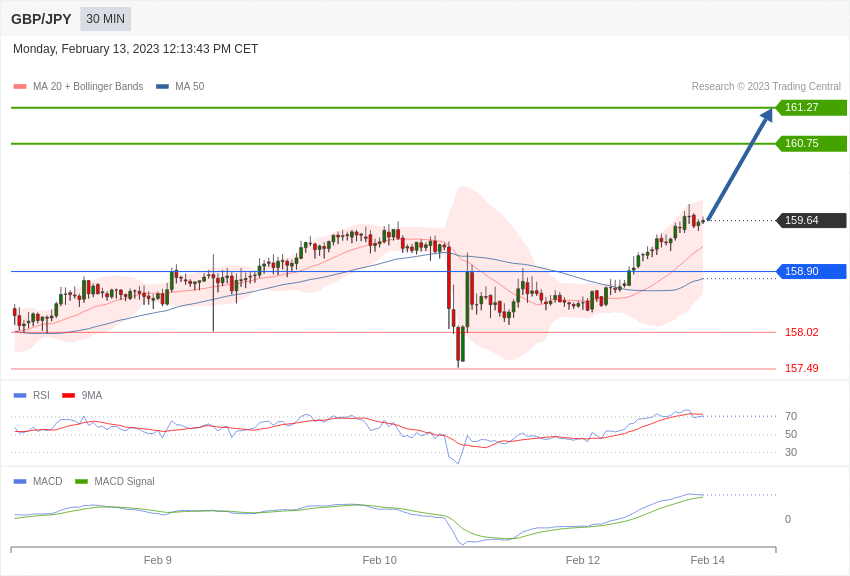The width and height of the screenshot is (850, 576).
Task: Click the MACD Signal green legend swatch
Action: (81, 482)
